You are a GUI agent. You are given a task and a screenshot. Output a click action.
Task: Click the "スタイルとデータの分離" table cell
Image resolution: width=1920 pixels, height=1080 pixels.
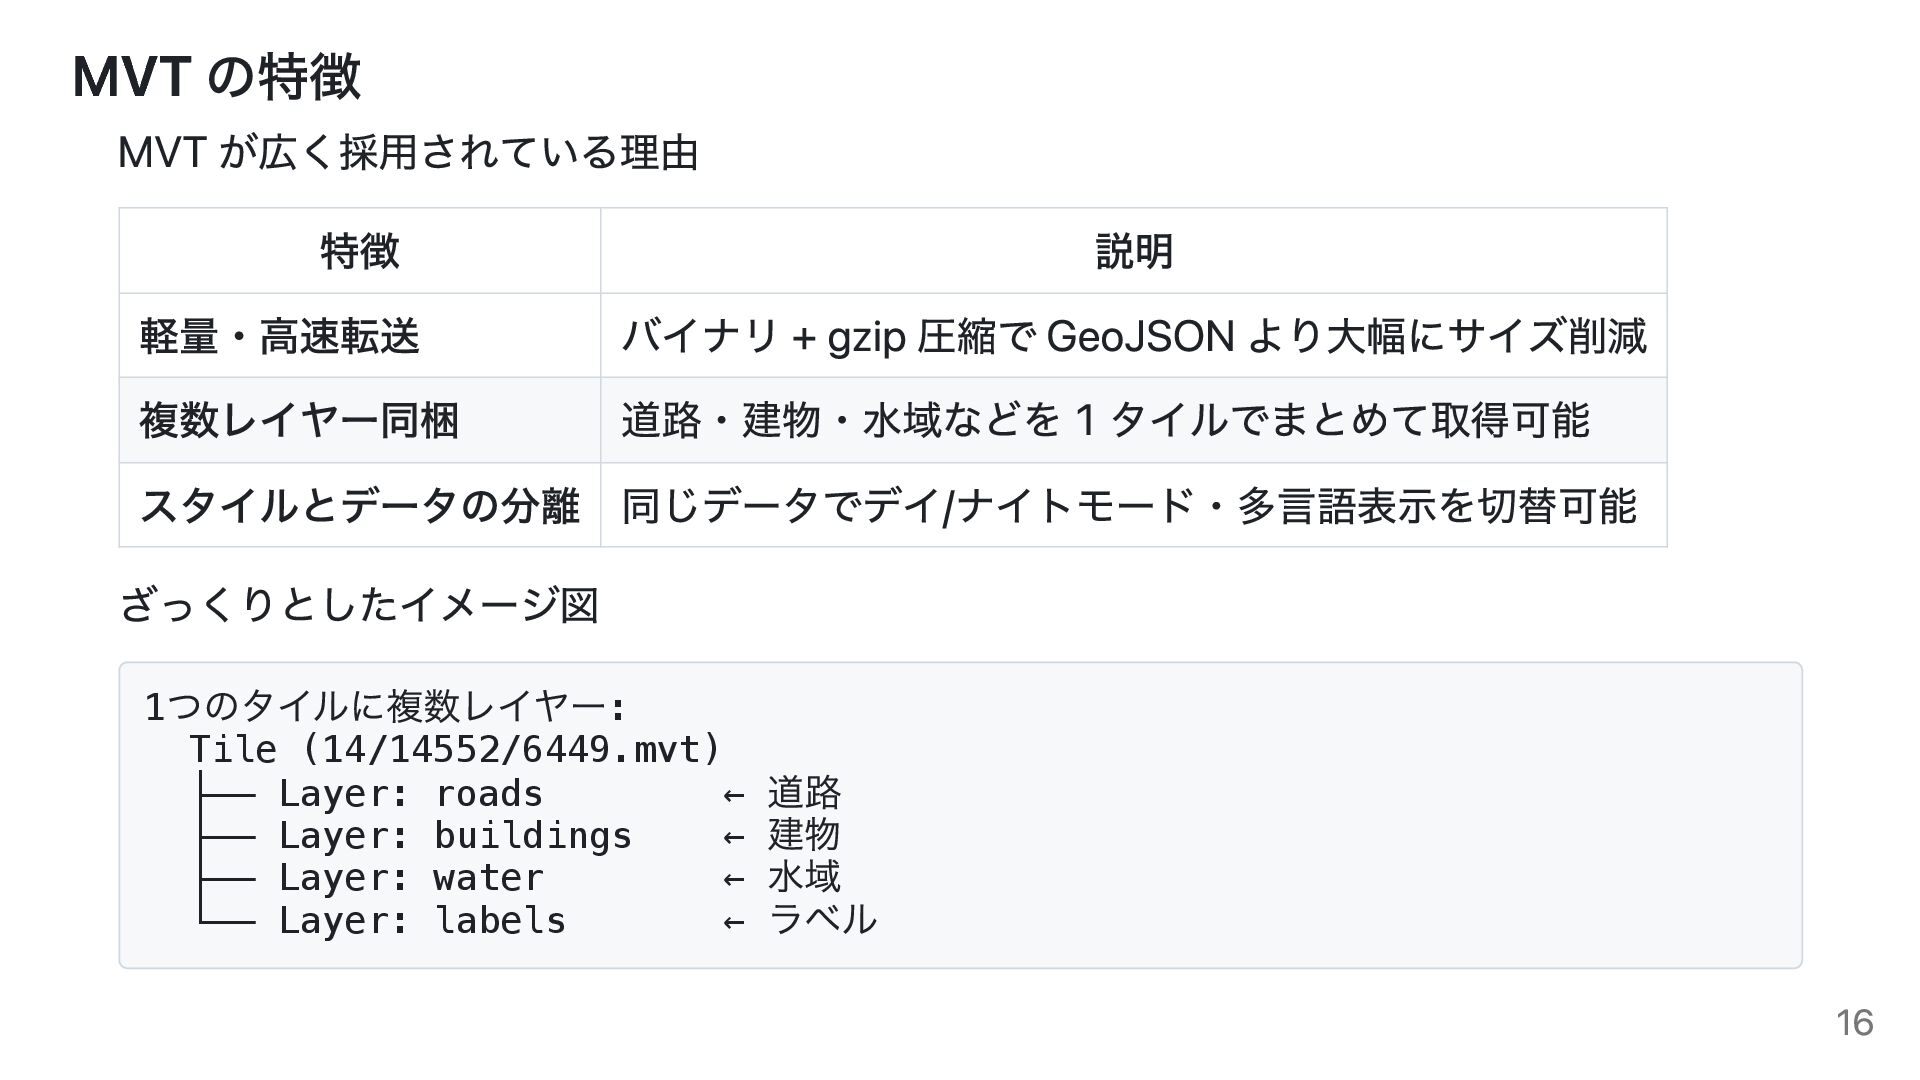(359, 505)
